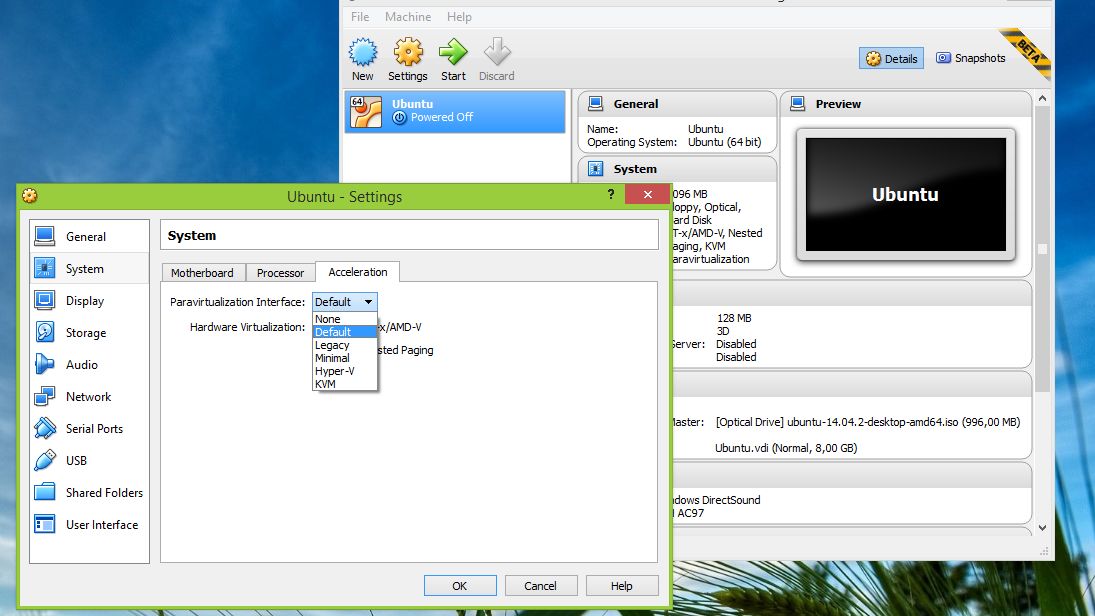This screenshot has height=616, width=1095.
Task: Open Serial Ports settings category
Action: click(x=89, y=429)
